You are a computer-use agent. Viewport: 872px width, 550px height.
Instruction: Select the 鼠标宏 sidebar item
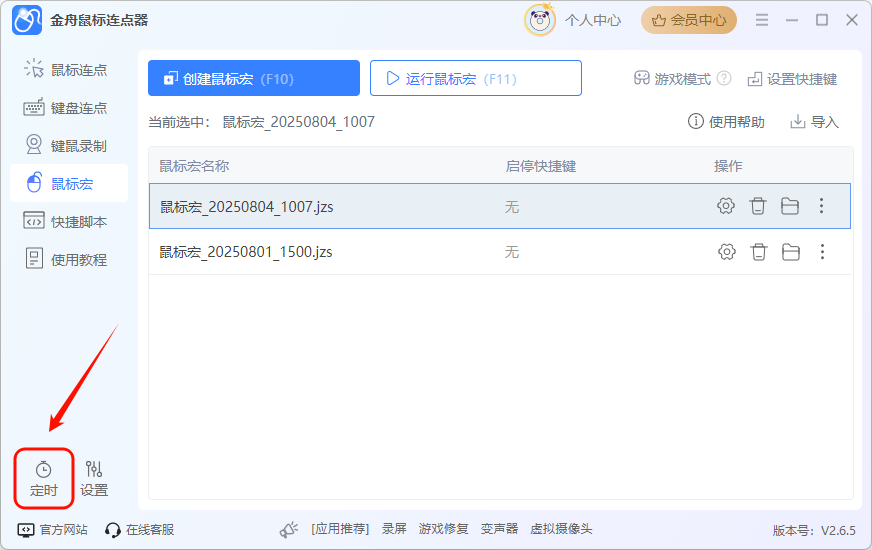click(x=69, y=184)
